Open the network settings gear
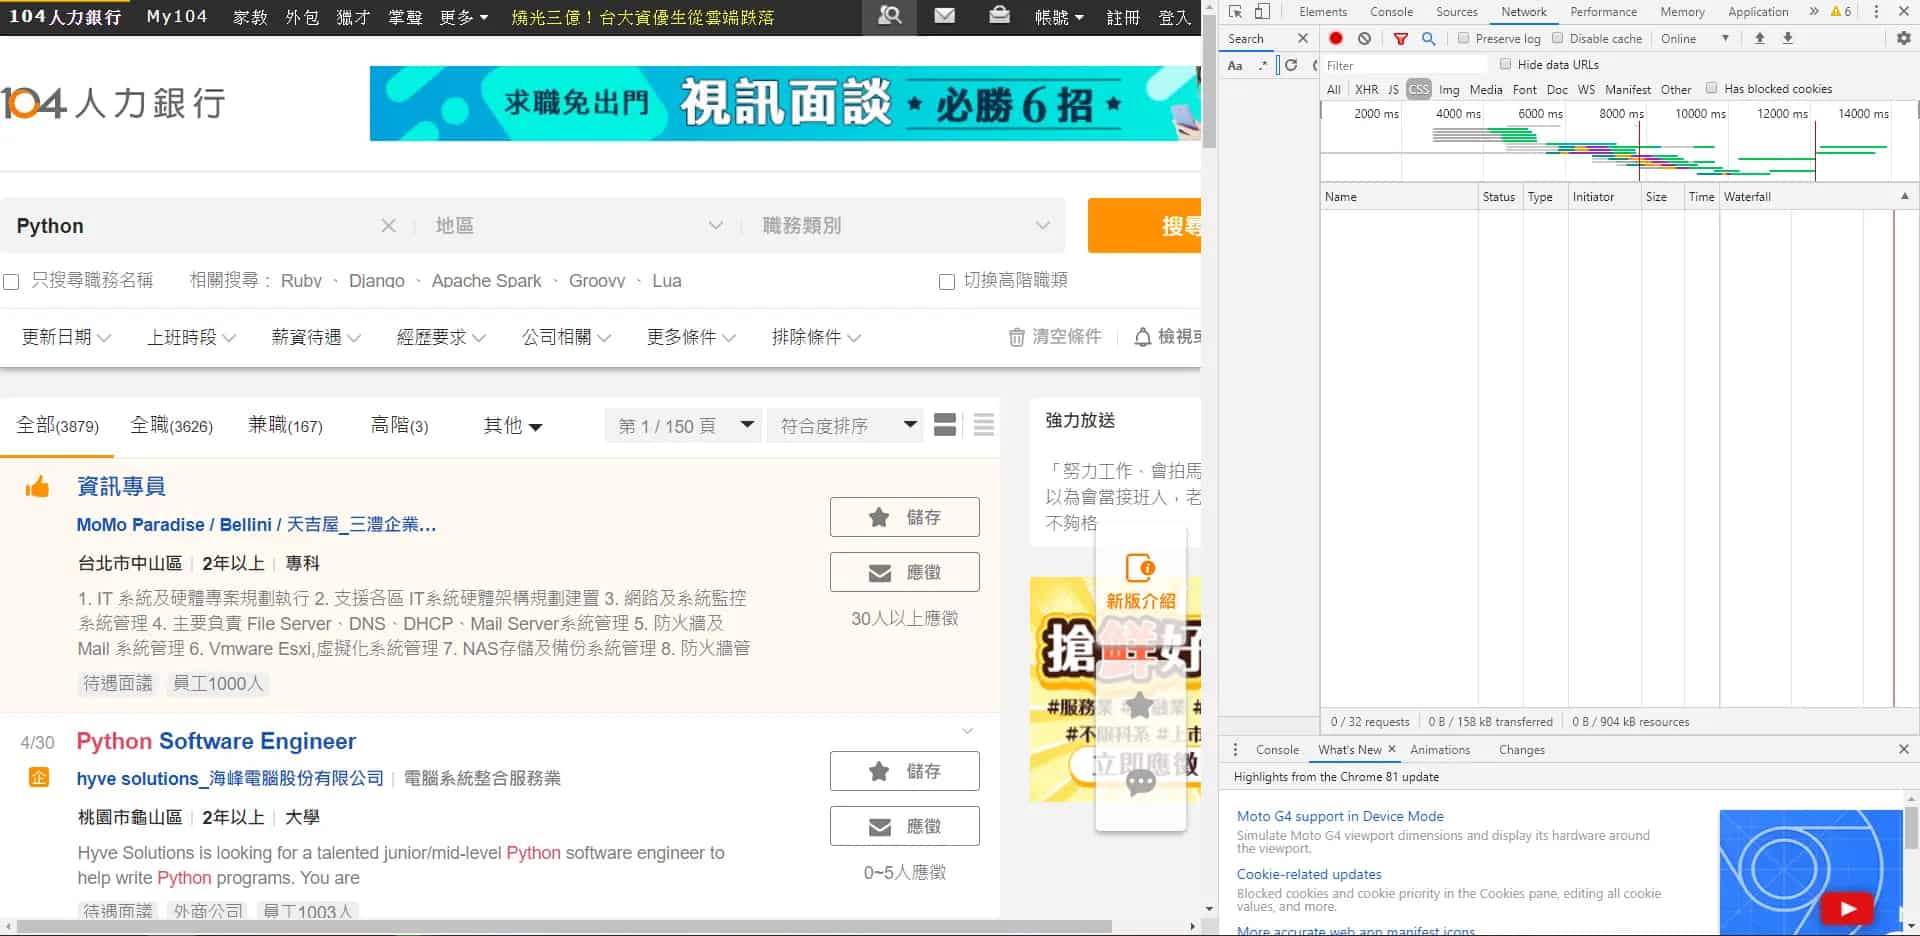The image size is (1920, 936). [1903, 38]
